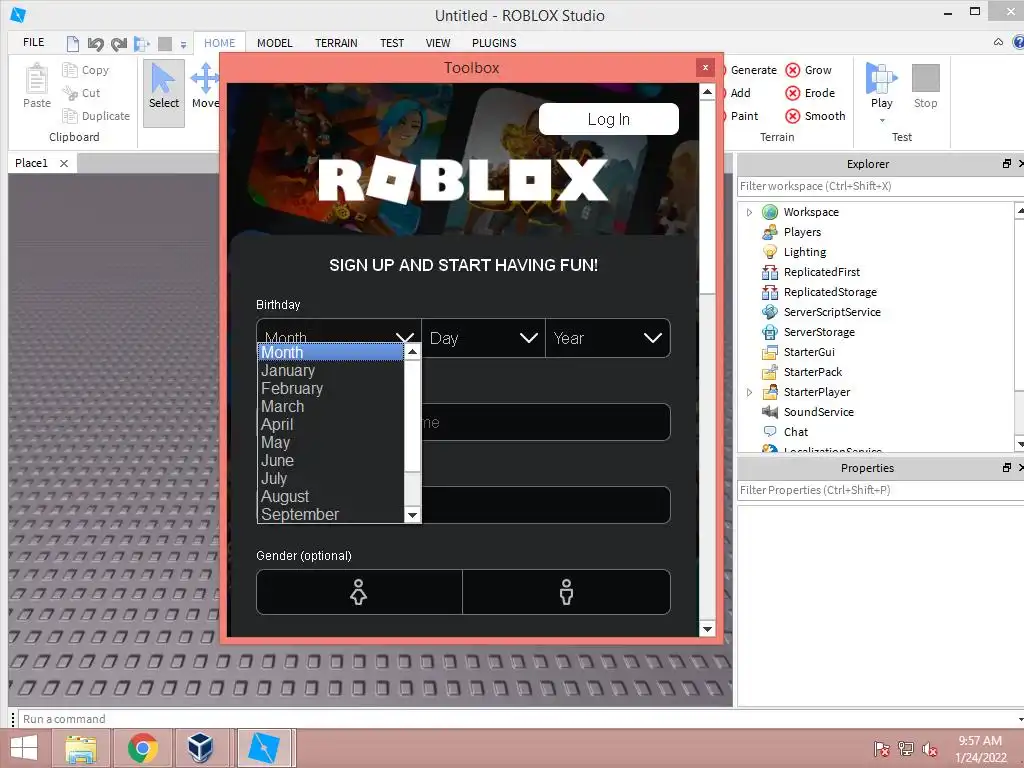Click the Stop test icon
1024x768 pixels.
925,78
